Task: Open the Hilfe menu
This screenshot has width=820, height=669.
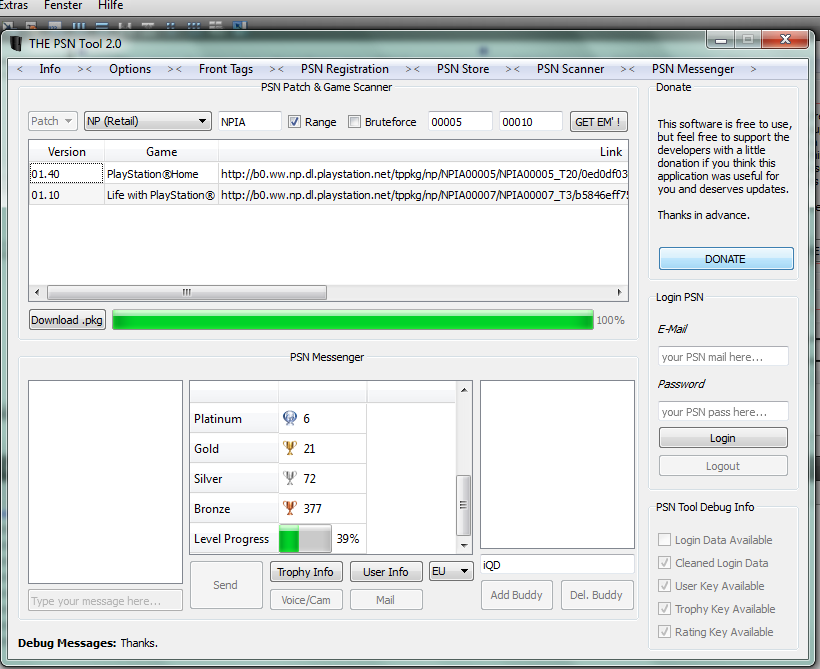Action: (x=110, y=6)
